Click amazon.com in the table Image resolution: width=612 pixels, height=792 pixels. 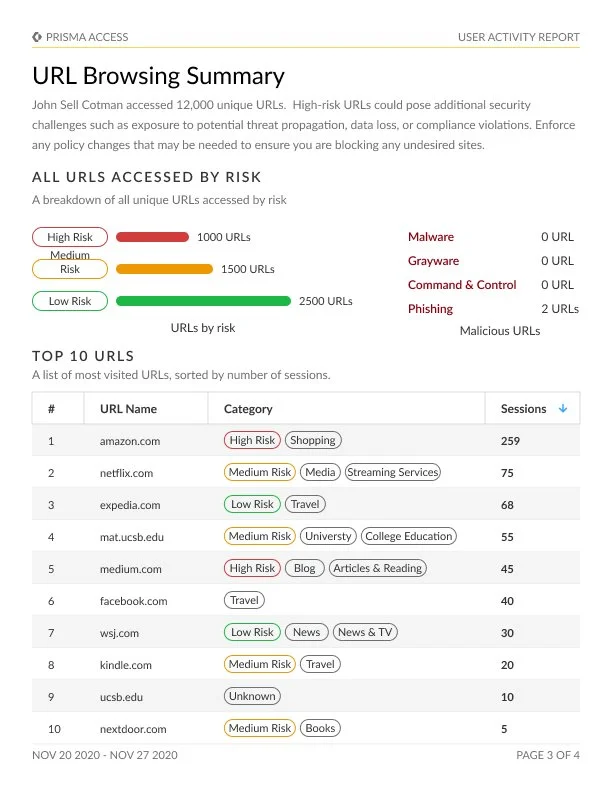[x=130, y=441]
